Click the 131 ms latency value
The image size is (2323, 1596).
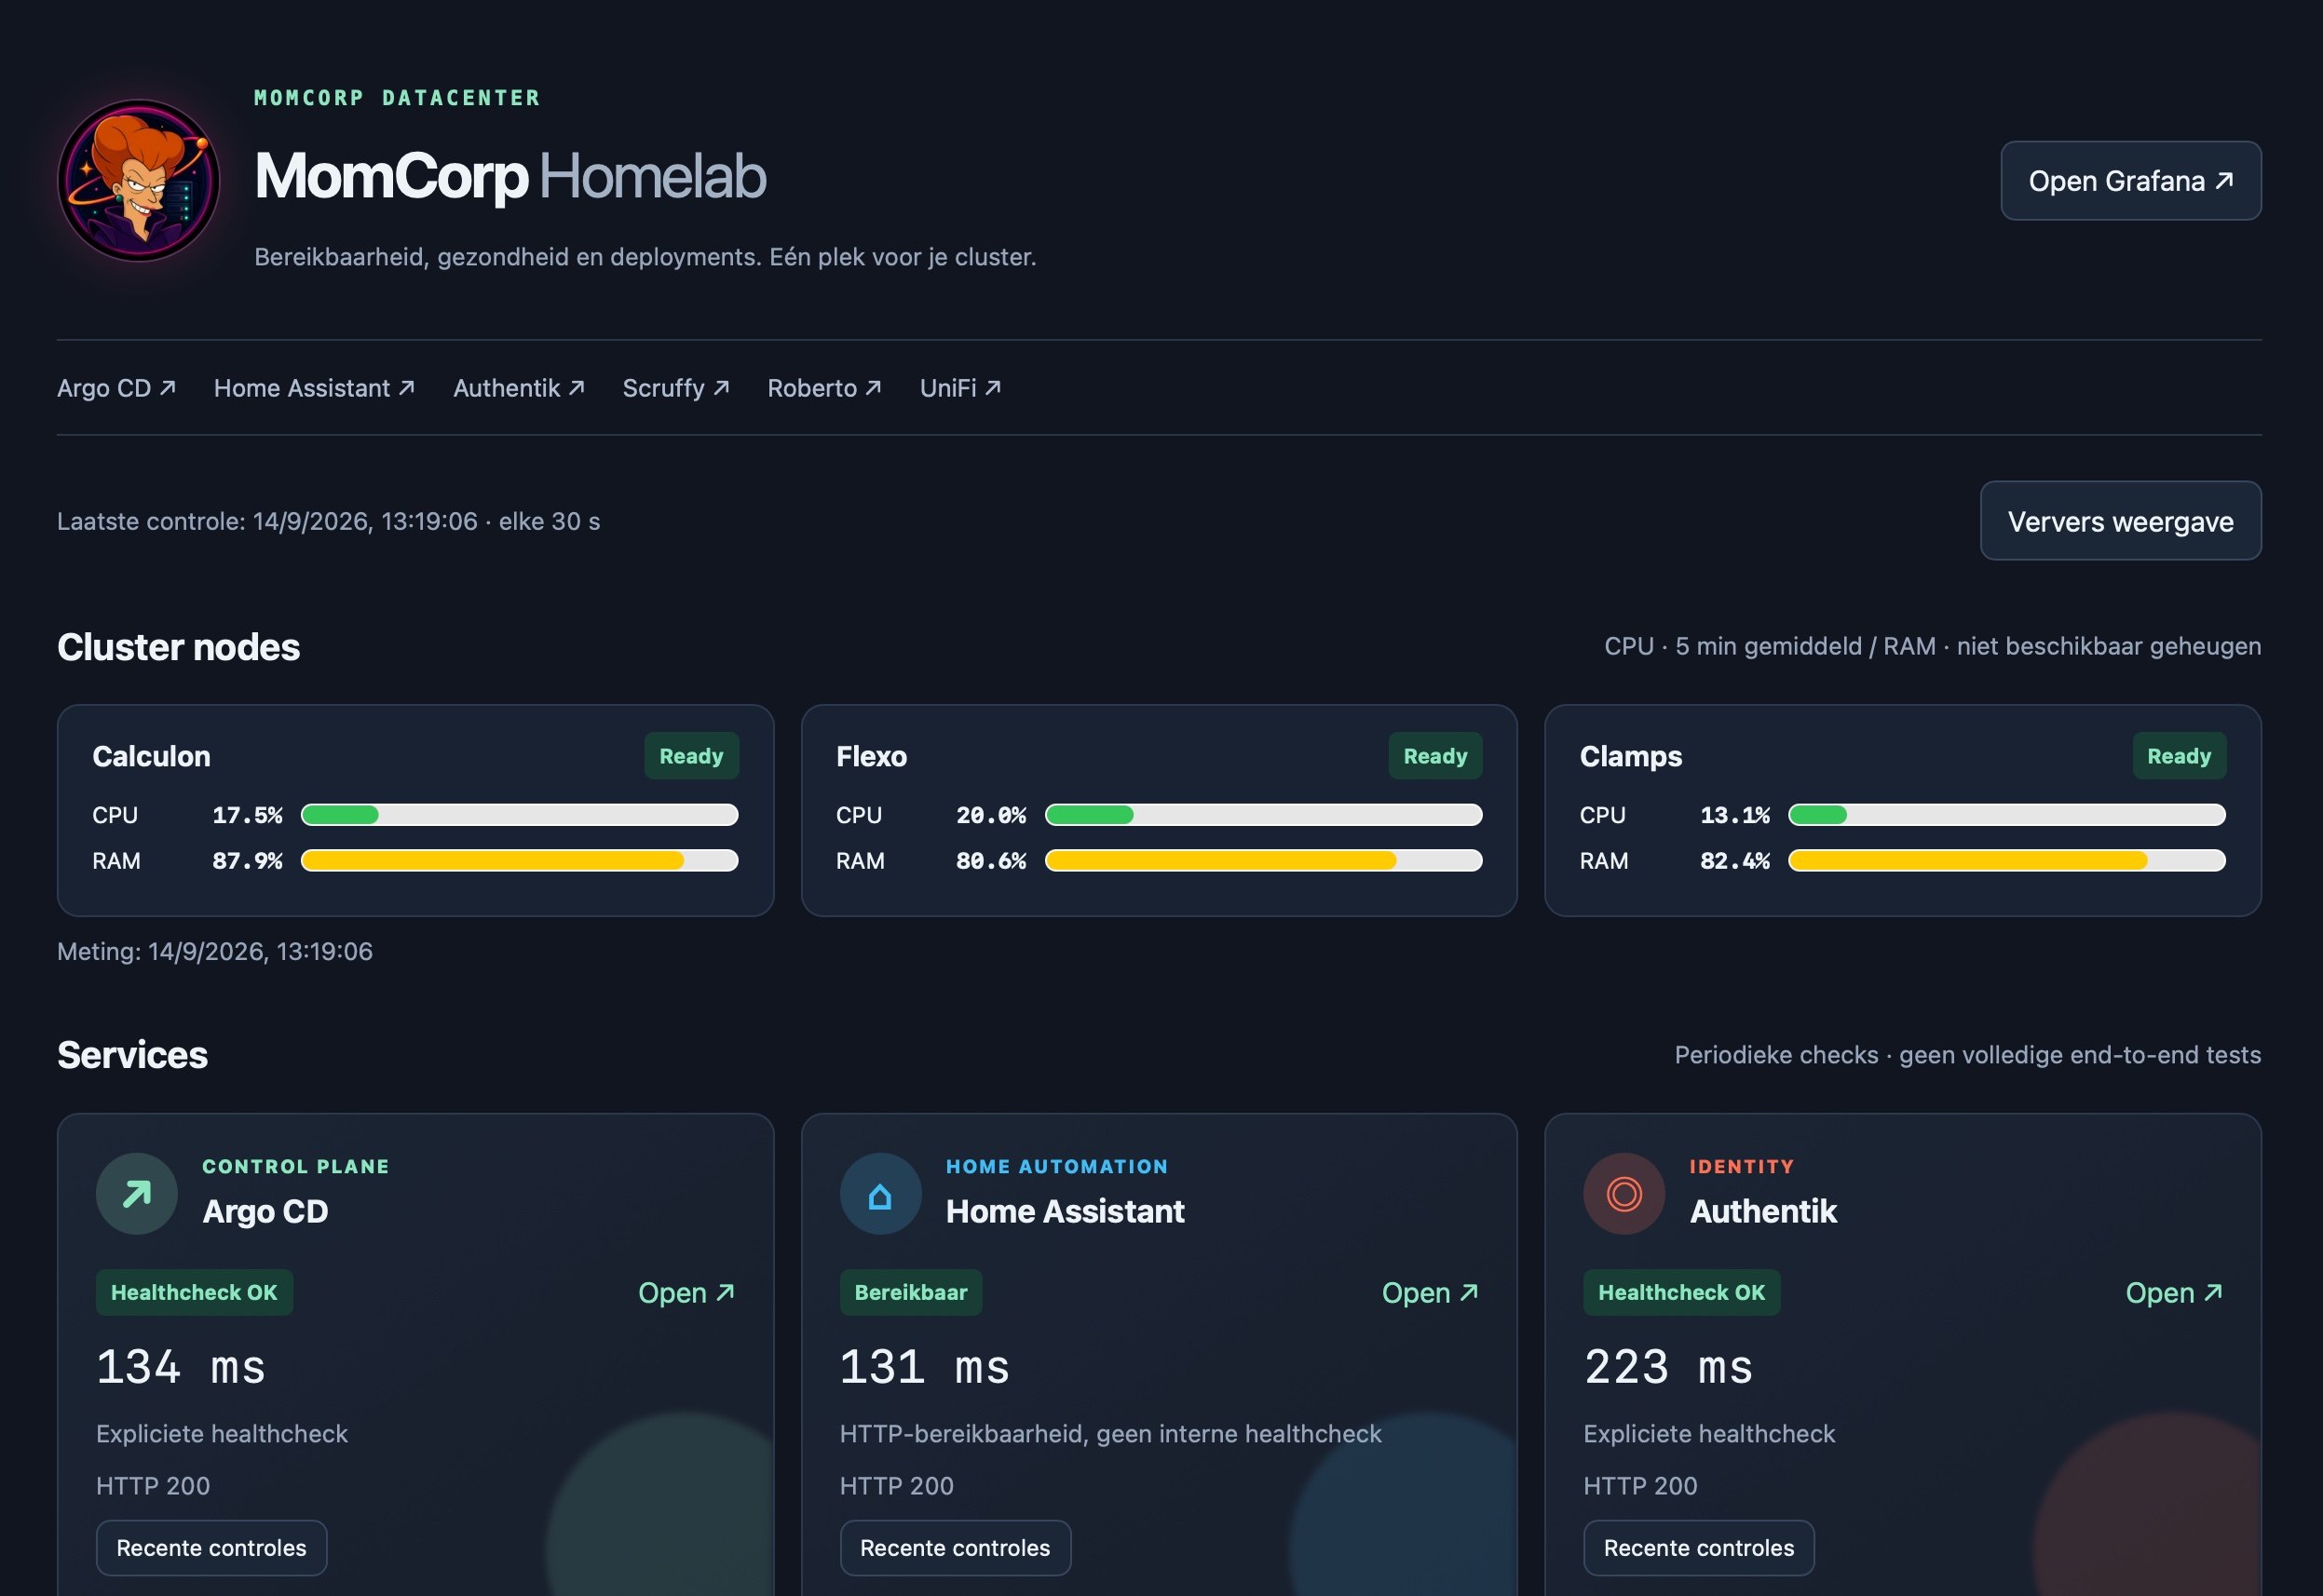point(925,1367)
